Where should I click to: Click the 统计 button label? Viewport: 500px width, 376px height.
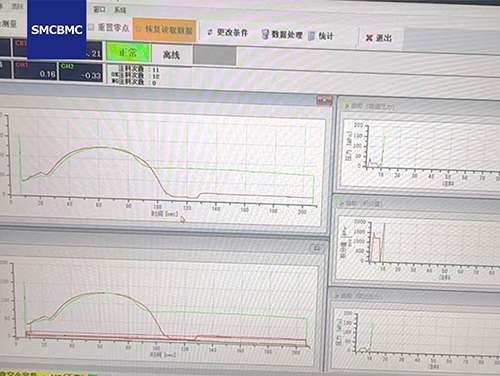click(x=326, y=36)
